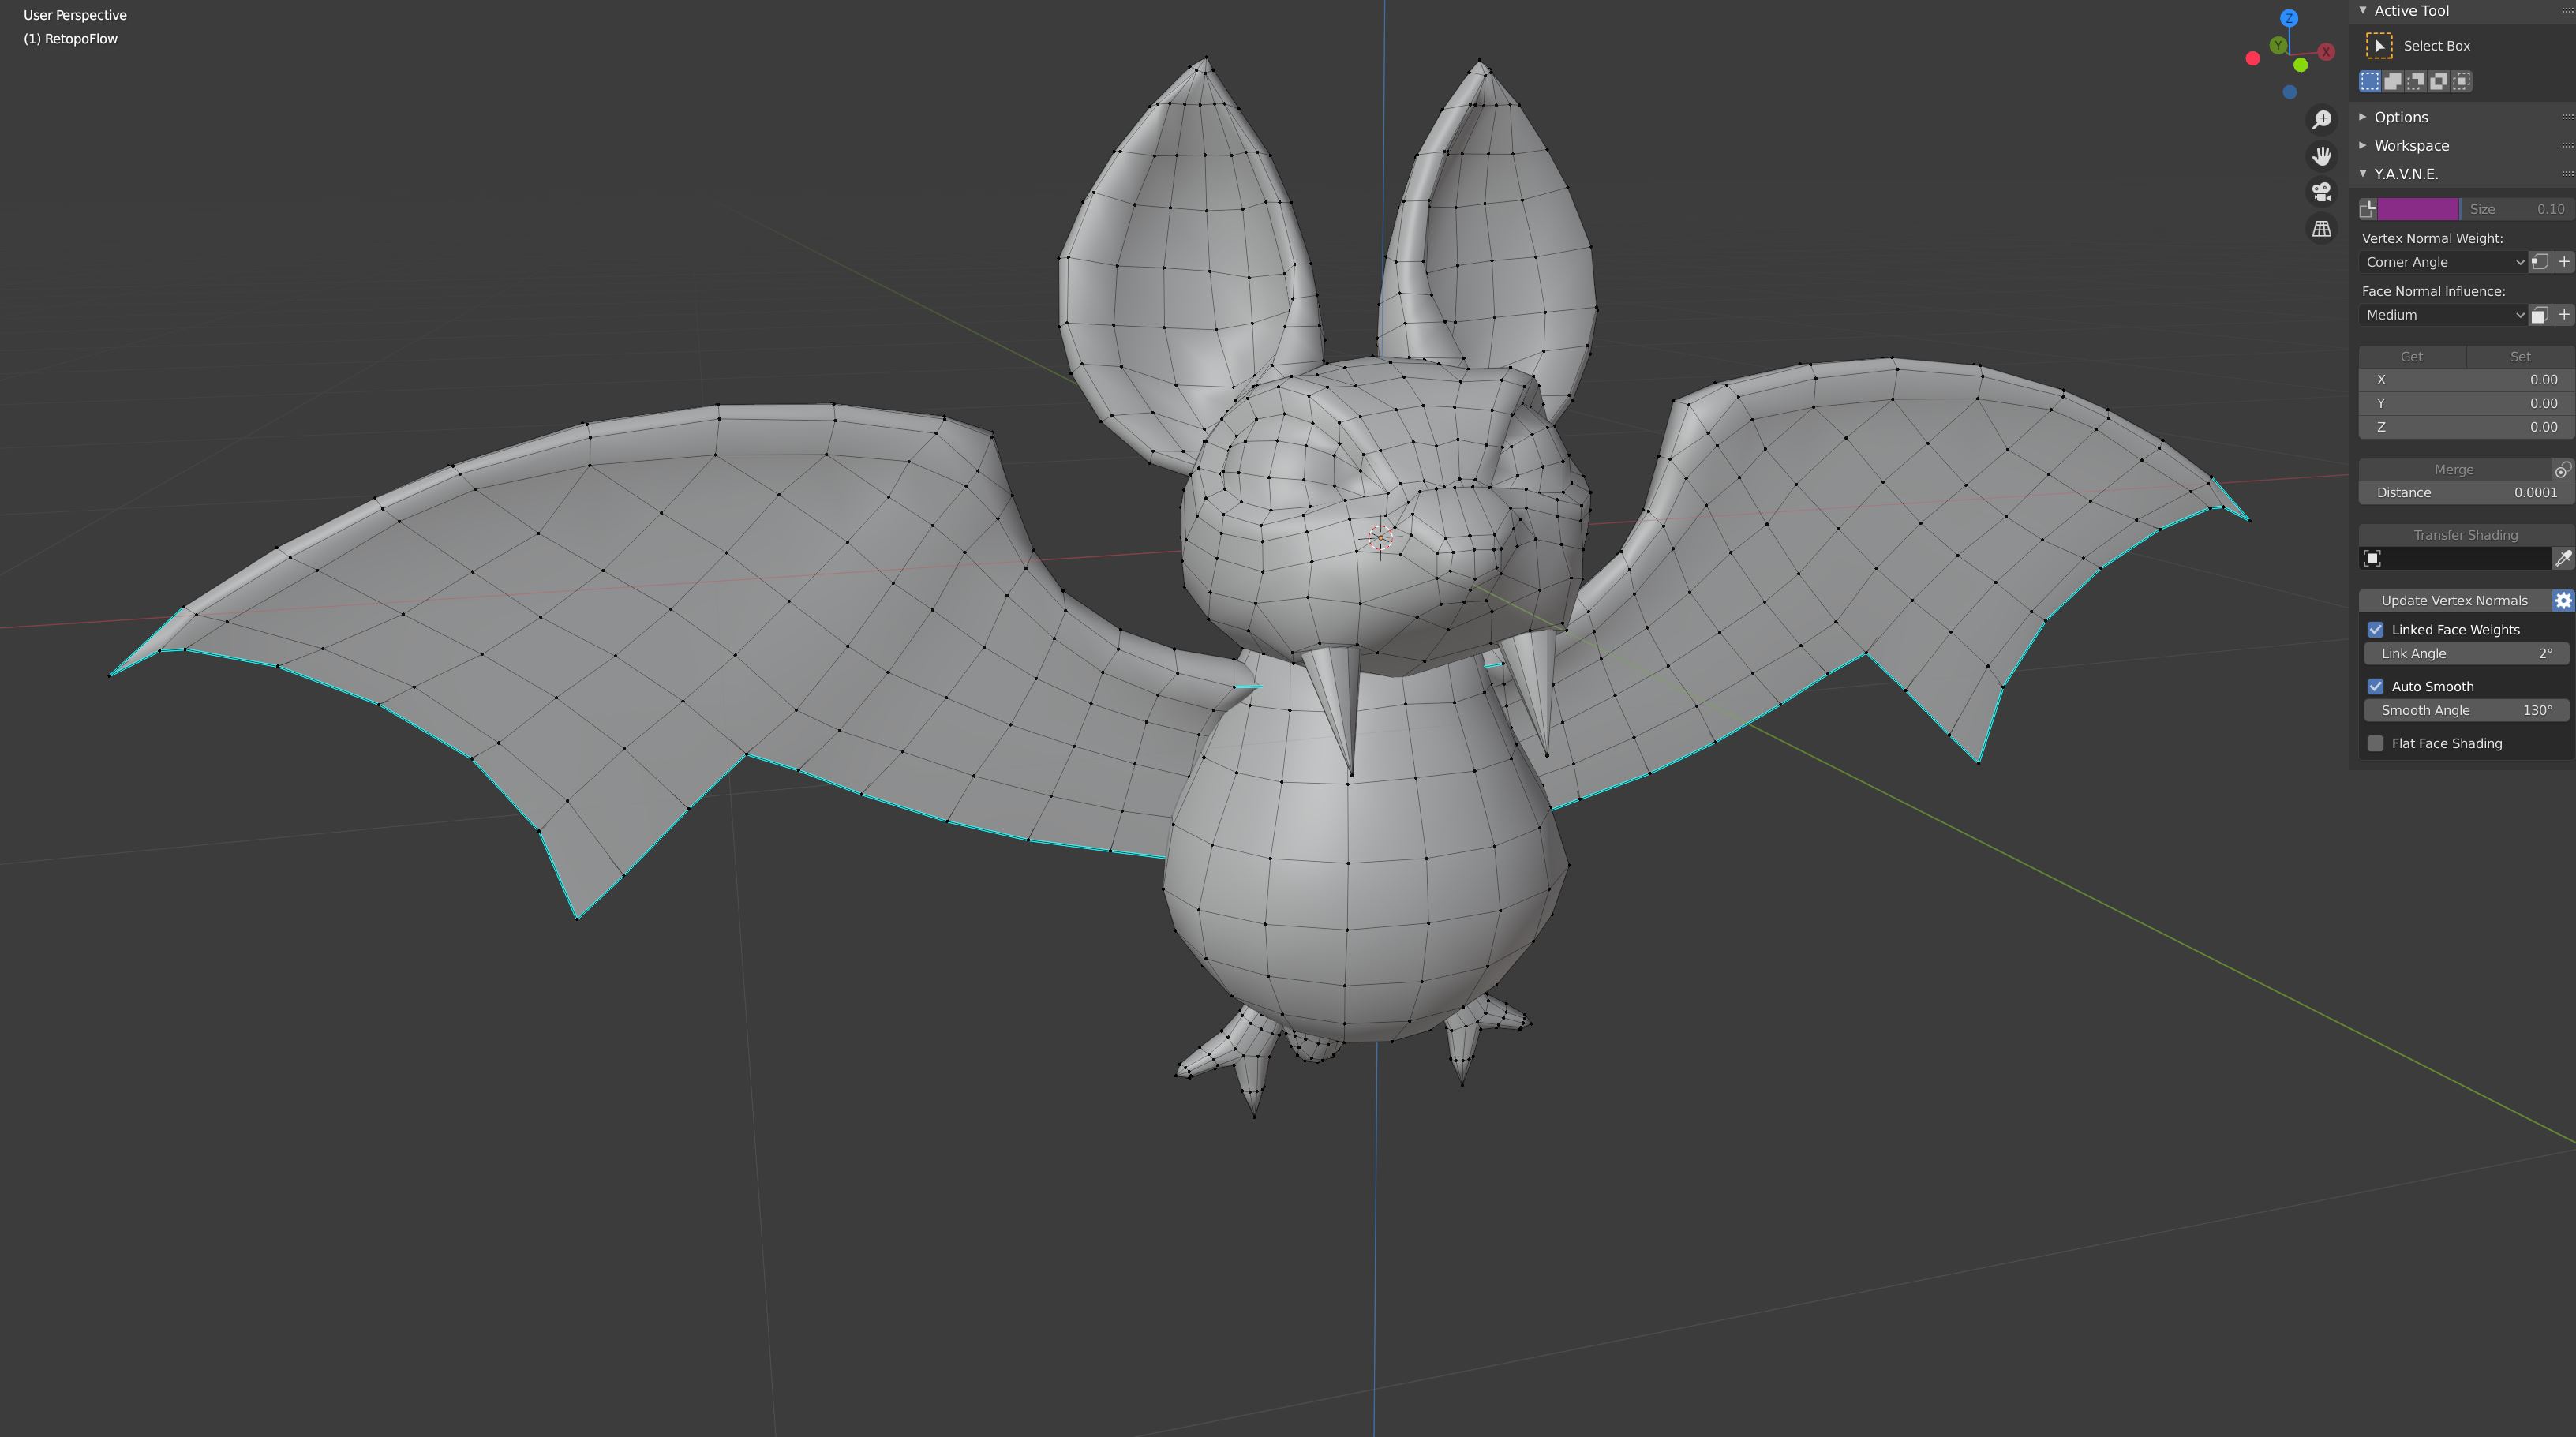Collapse the Active Tool panel

click(2363, 10)
